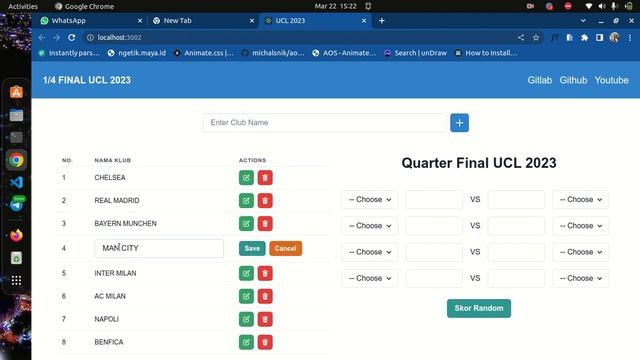Open the Search | unDraw bookmark
This screenshot has height=360, width=640.
click(416, 53)
